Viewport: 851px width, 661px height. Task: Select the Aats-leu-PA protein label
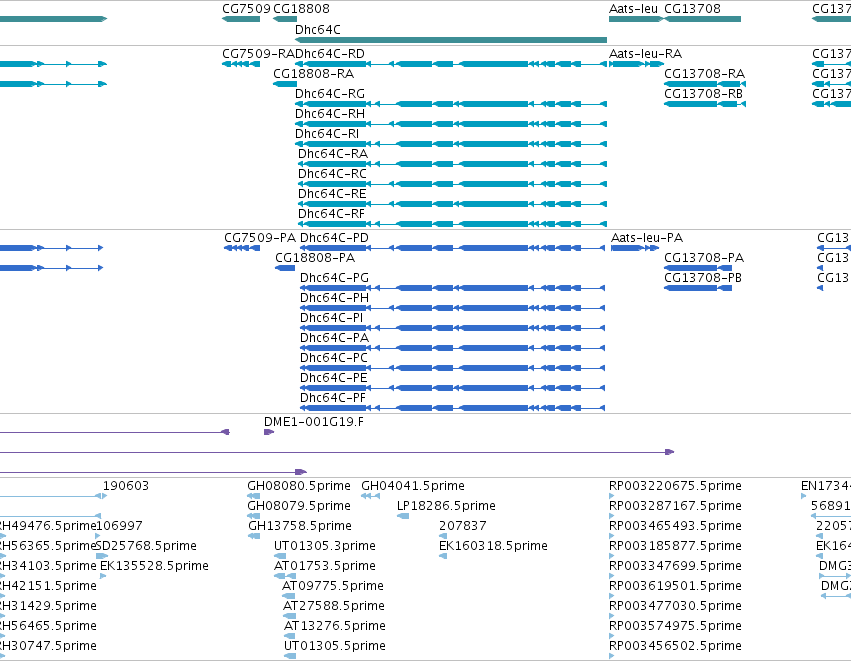coord(647,238)
